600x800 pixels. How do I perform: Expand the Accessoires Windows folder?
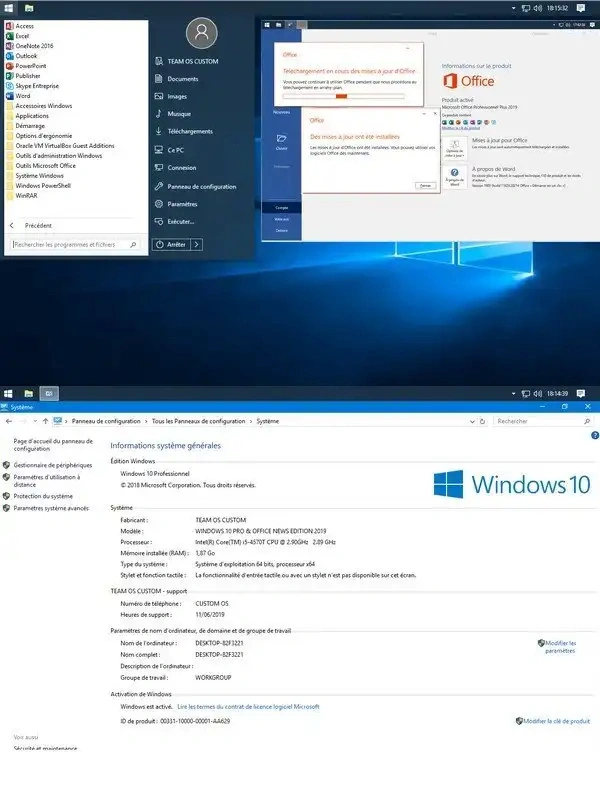point(43,105)
